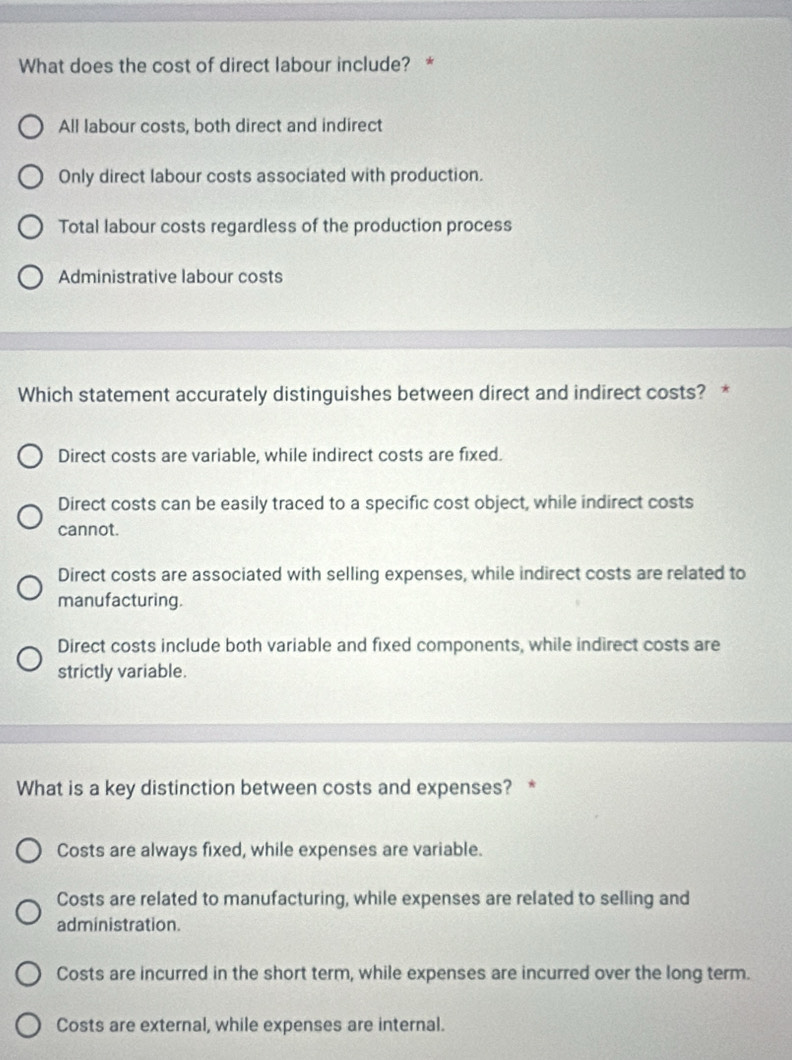Pick radio 'Costs are incurred in the short term'
Screen dimensions: 792x1060
(31, 974)
